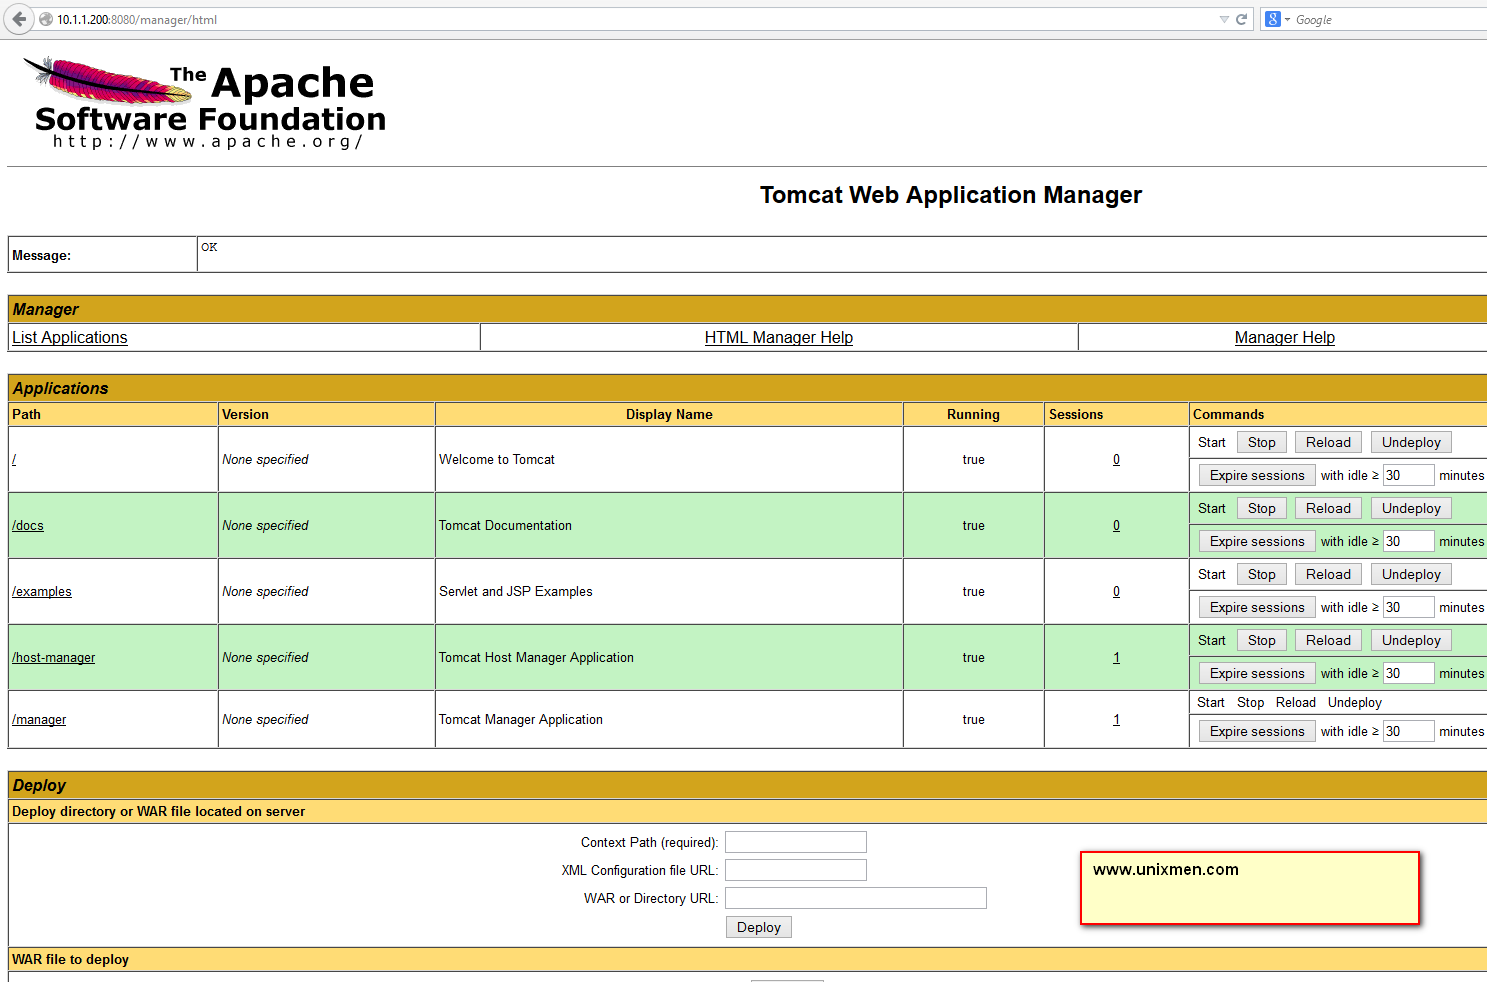This screenshot has height=982, width=1487.
Task: Stop the Tomcat Host Manager Application
Action: (x=1262, y=640)
